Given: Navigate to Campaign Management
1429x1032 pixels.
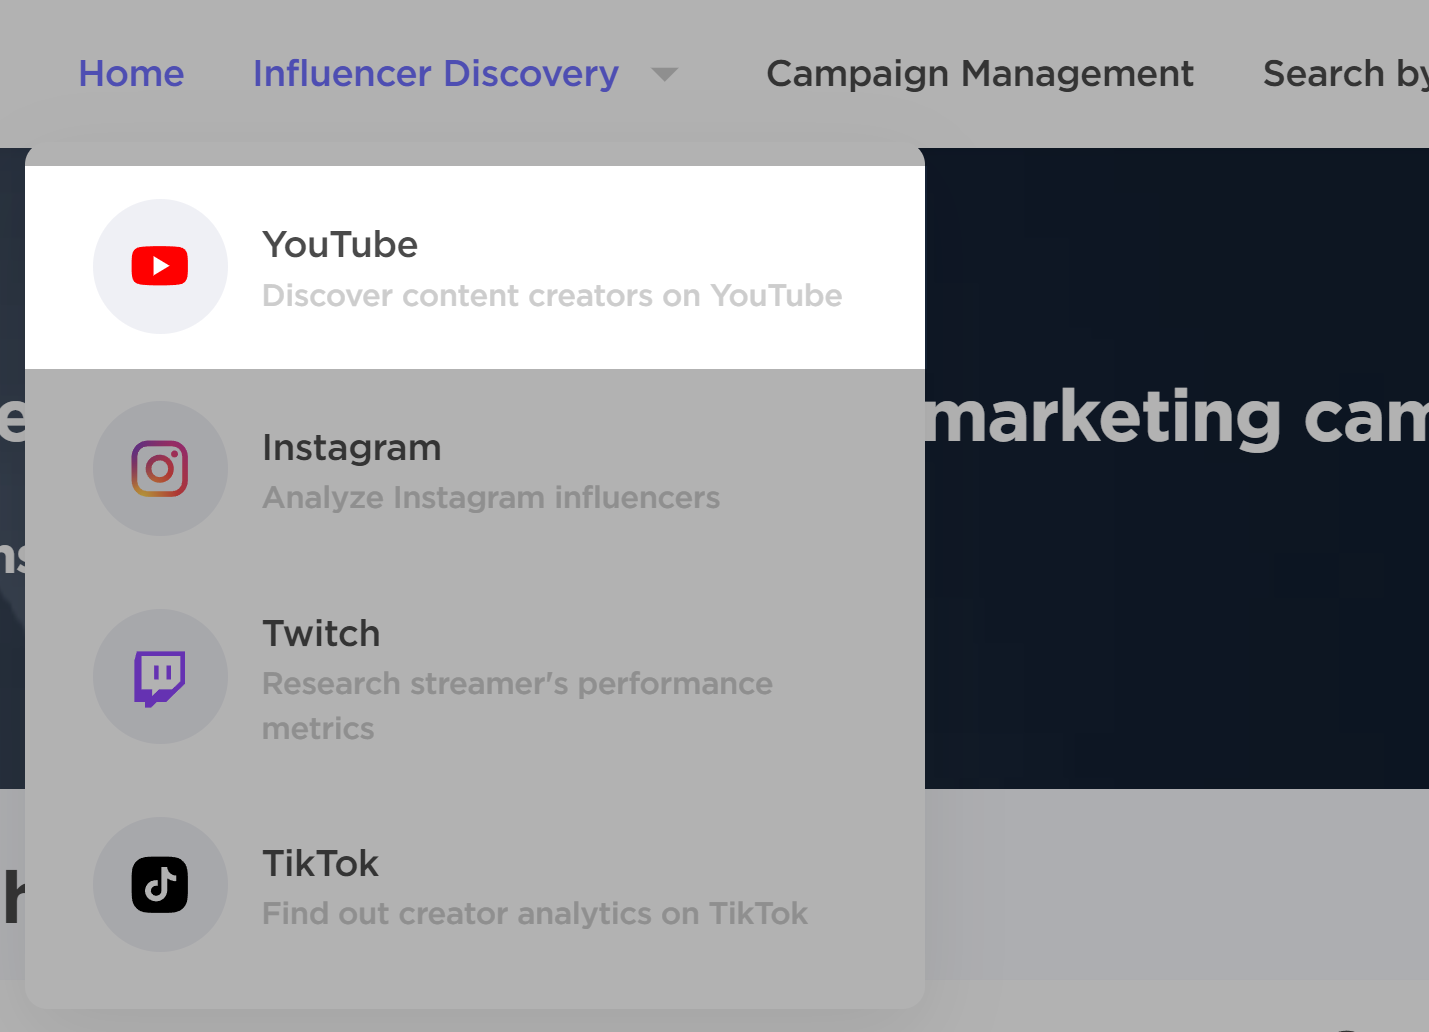Looking at the screenshot, I should coord(979,73).
